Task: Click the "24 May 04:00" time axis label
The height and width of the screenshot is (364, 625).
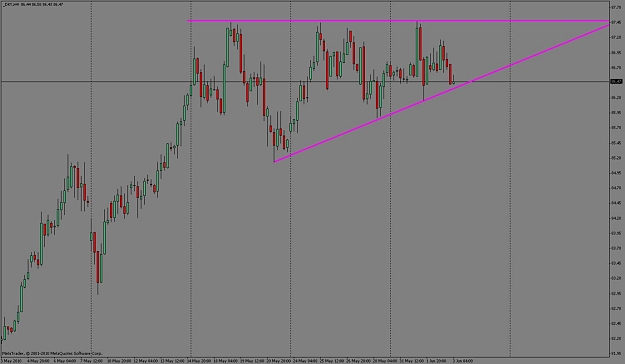Action: point(305,361)
